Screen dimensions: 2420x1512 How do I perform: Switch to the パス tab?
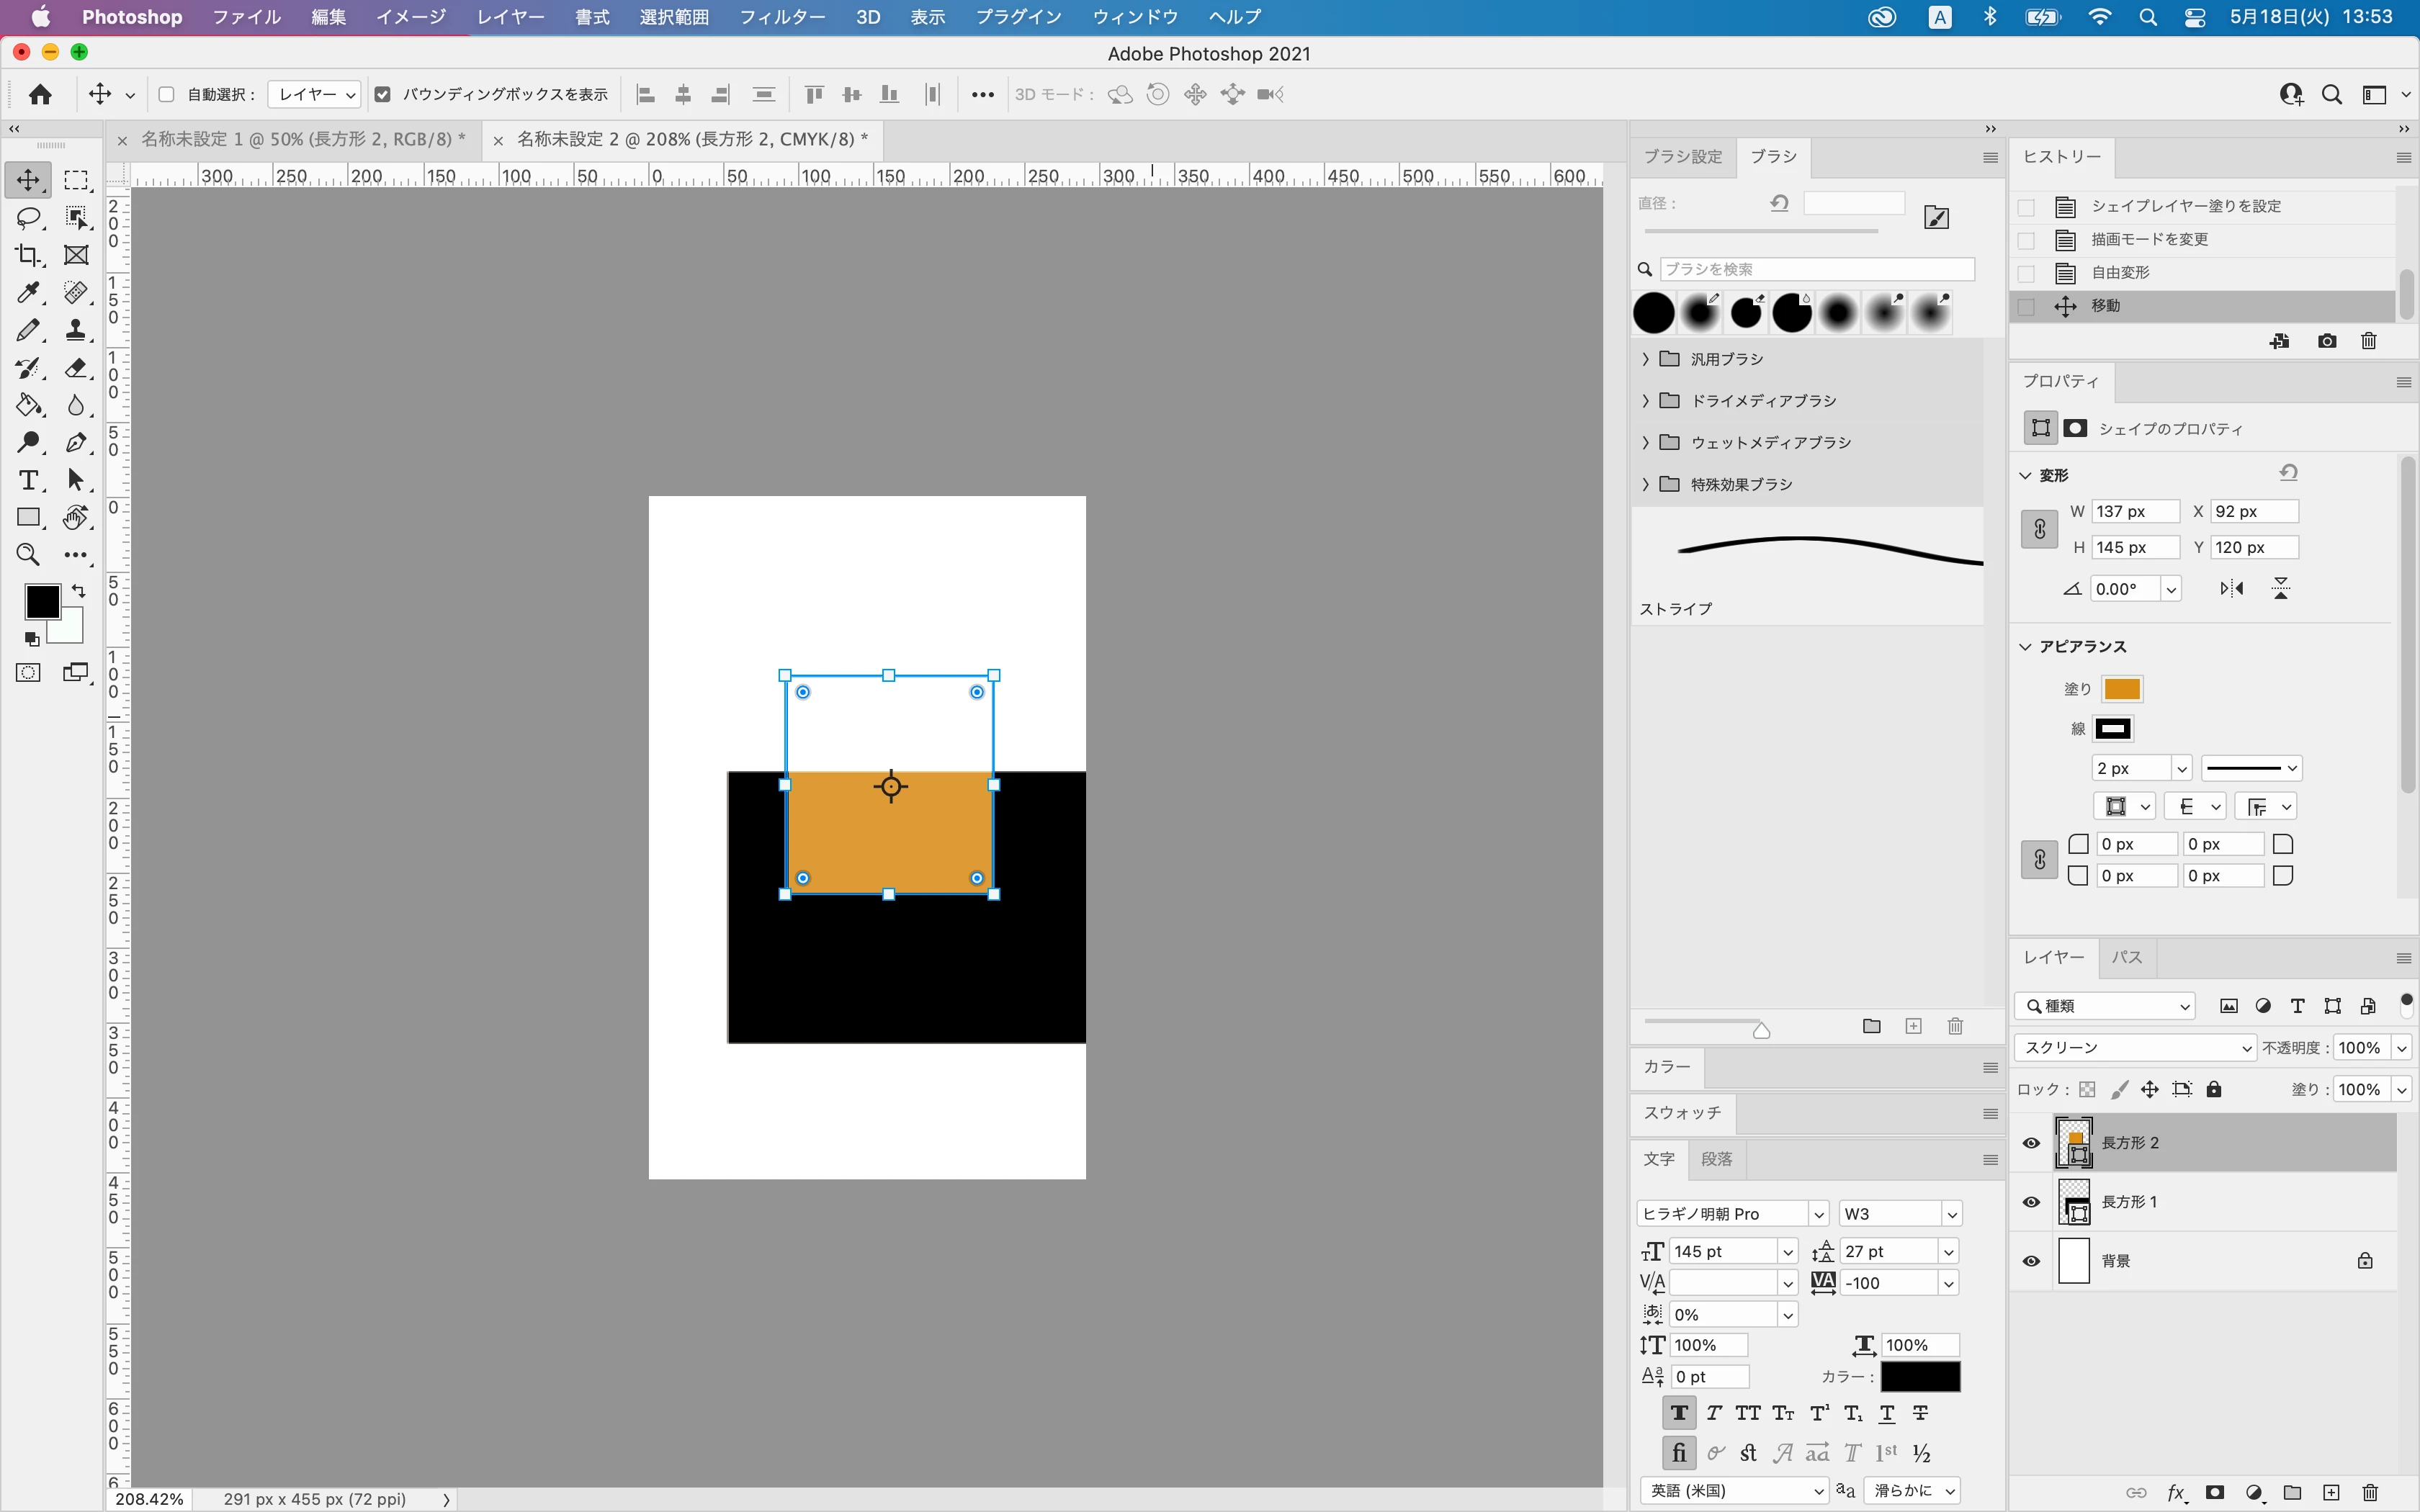click(x=2126, y=957)
